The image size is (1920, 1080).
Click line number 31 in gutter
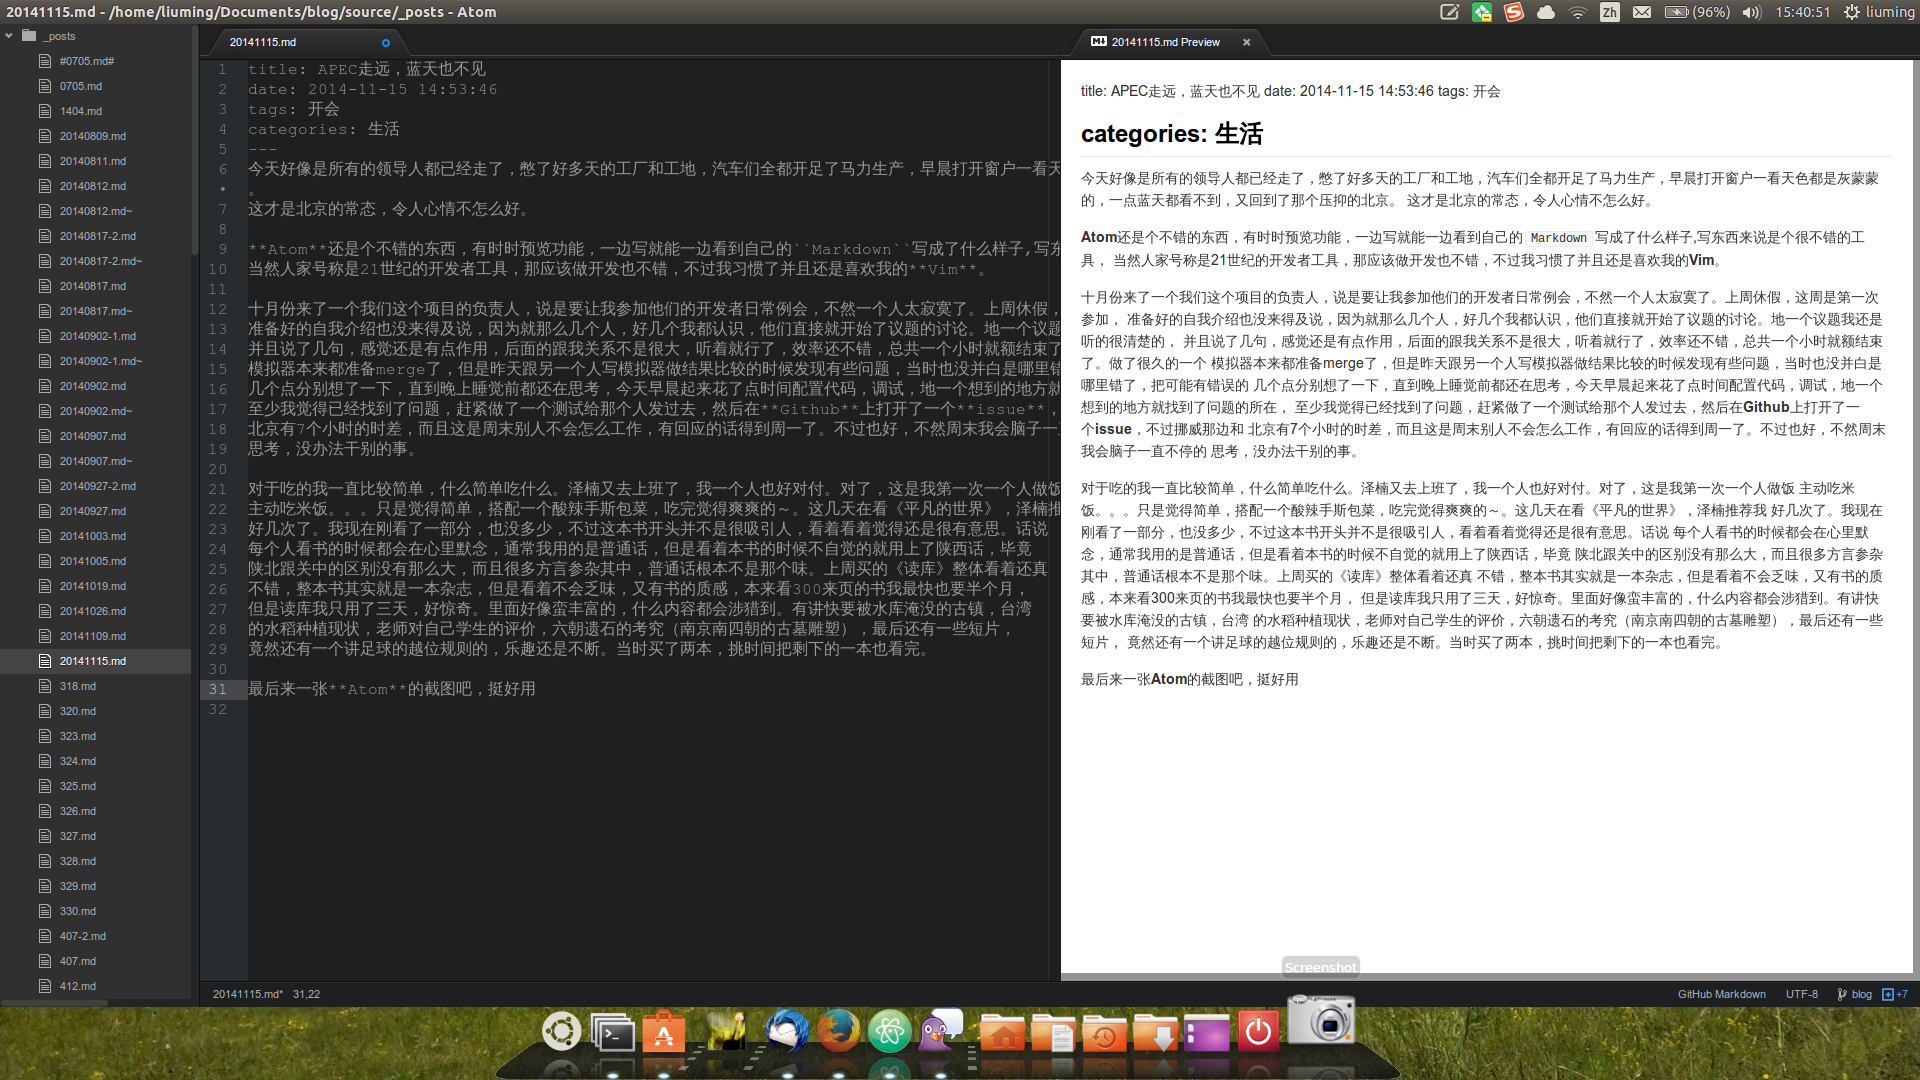218,689
